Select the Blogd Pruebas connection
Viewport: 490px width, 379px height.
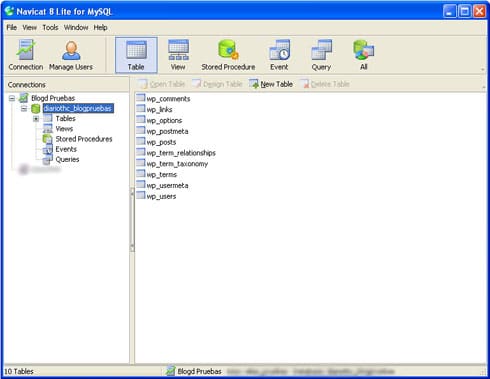(x=53, y=98)
